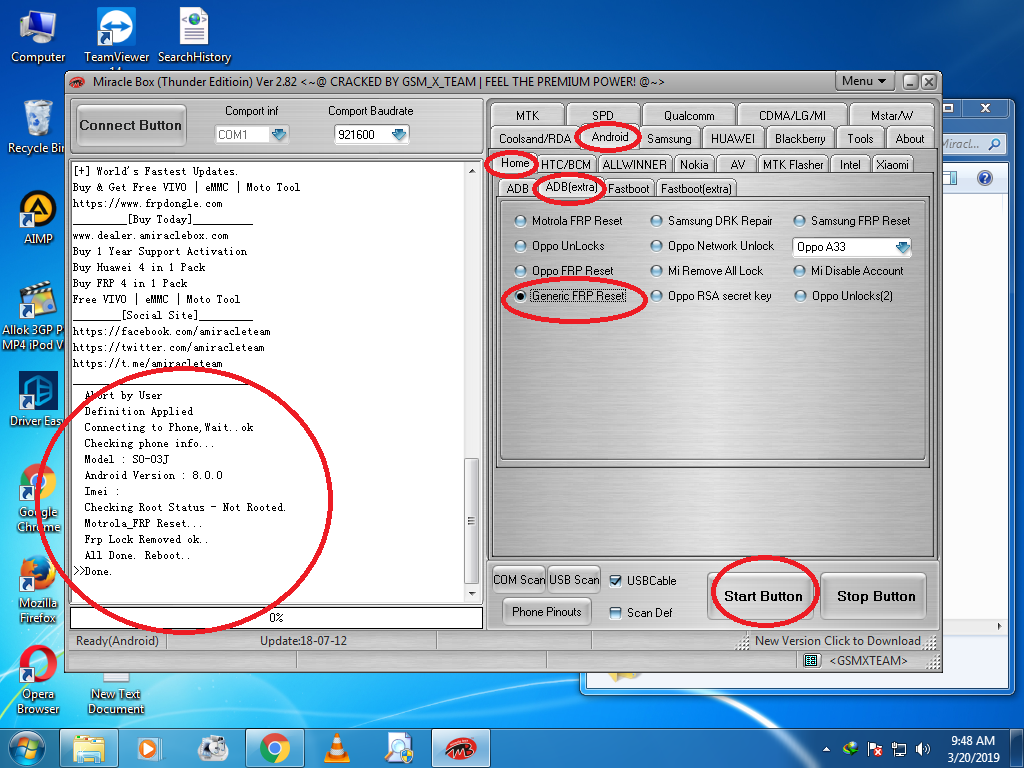The height and width of the screenshot is (768, 1024).
Task: Click the Windows Start orb
Action: [26, 748]
